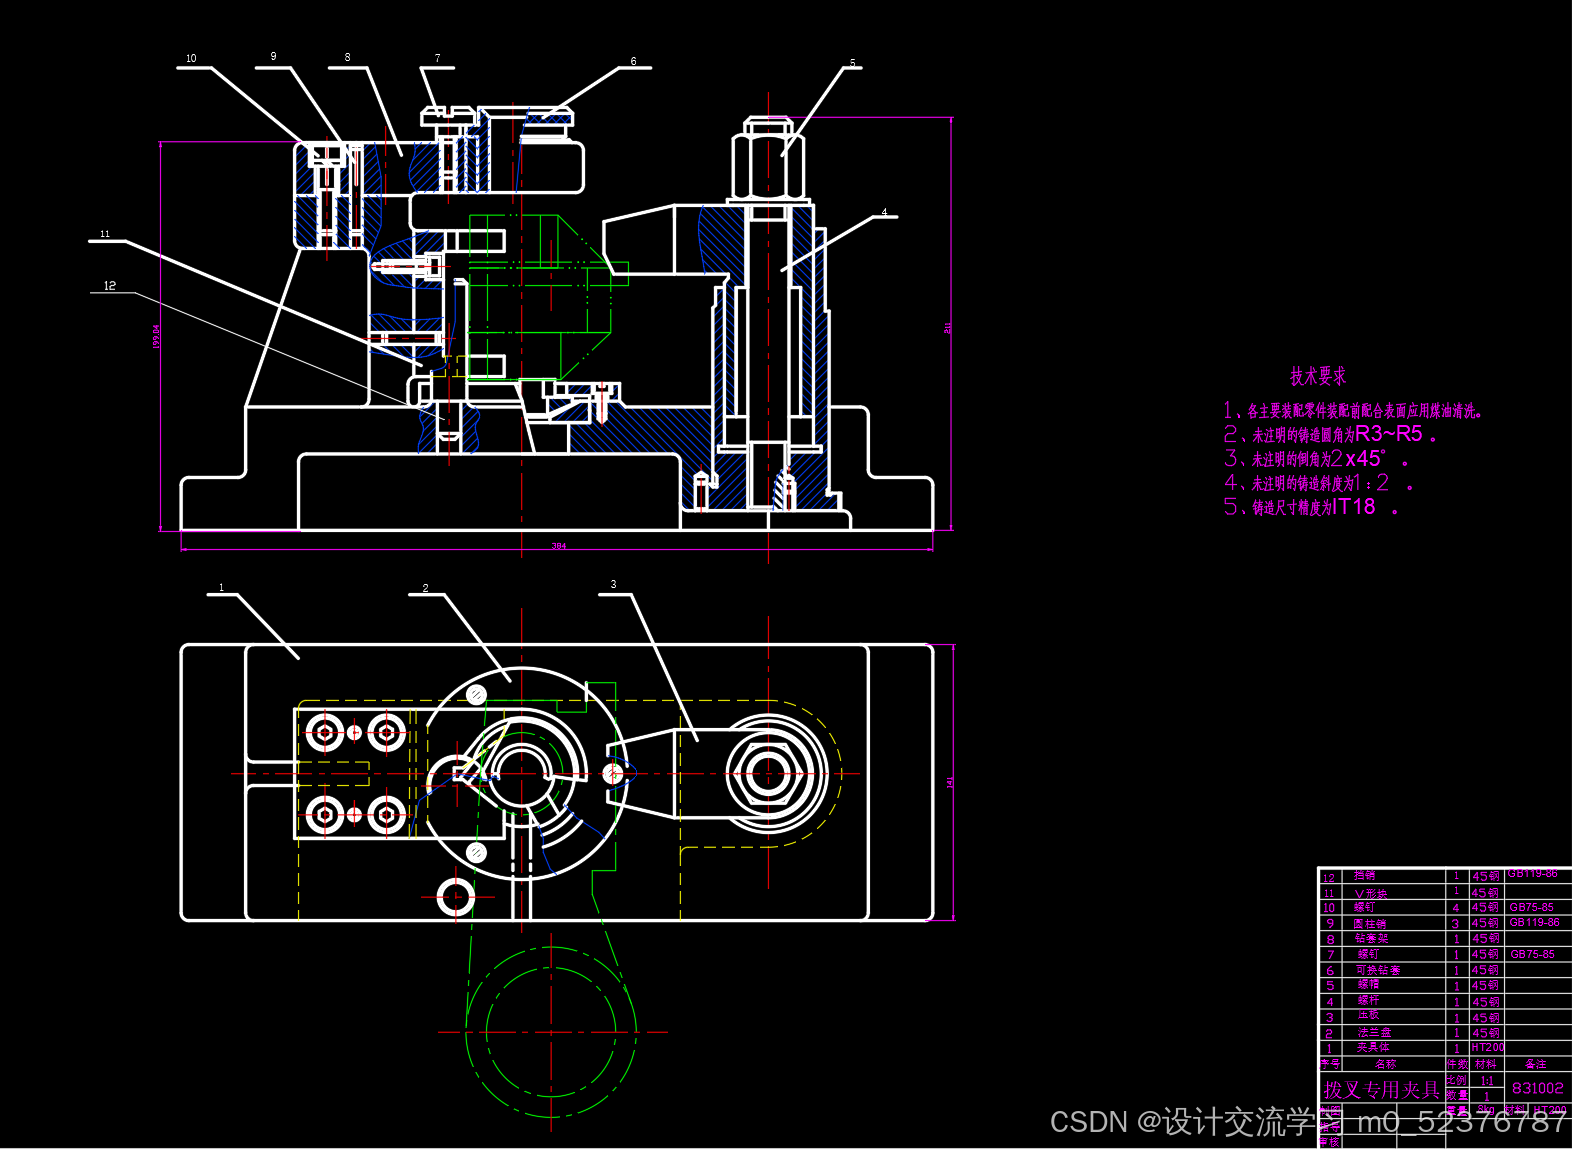Screen dimensions: 1573x1150
Task: Click GB119-86 remark in the 圆柱销 row
Action: point(1535,922)
